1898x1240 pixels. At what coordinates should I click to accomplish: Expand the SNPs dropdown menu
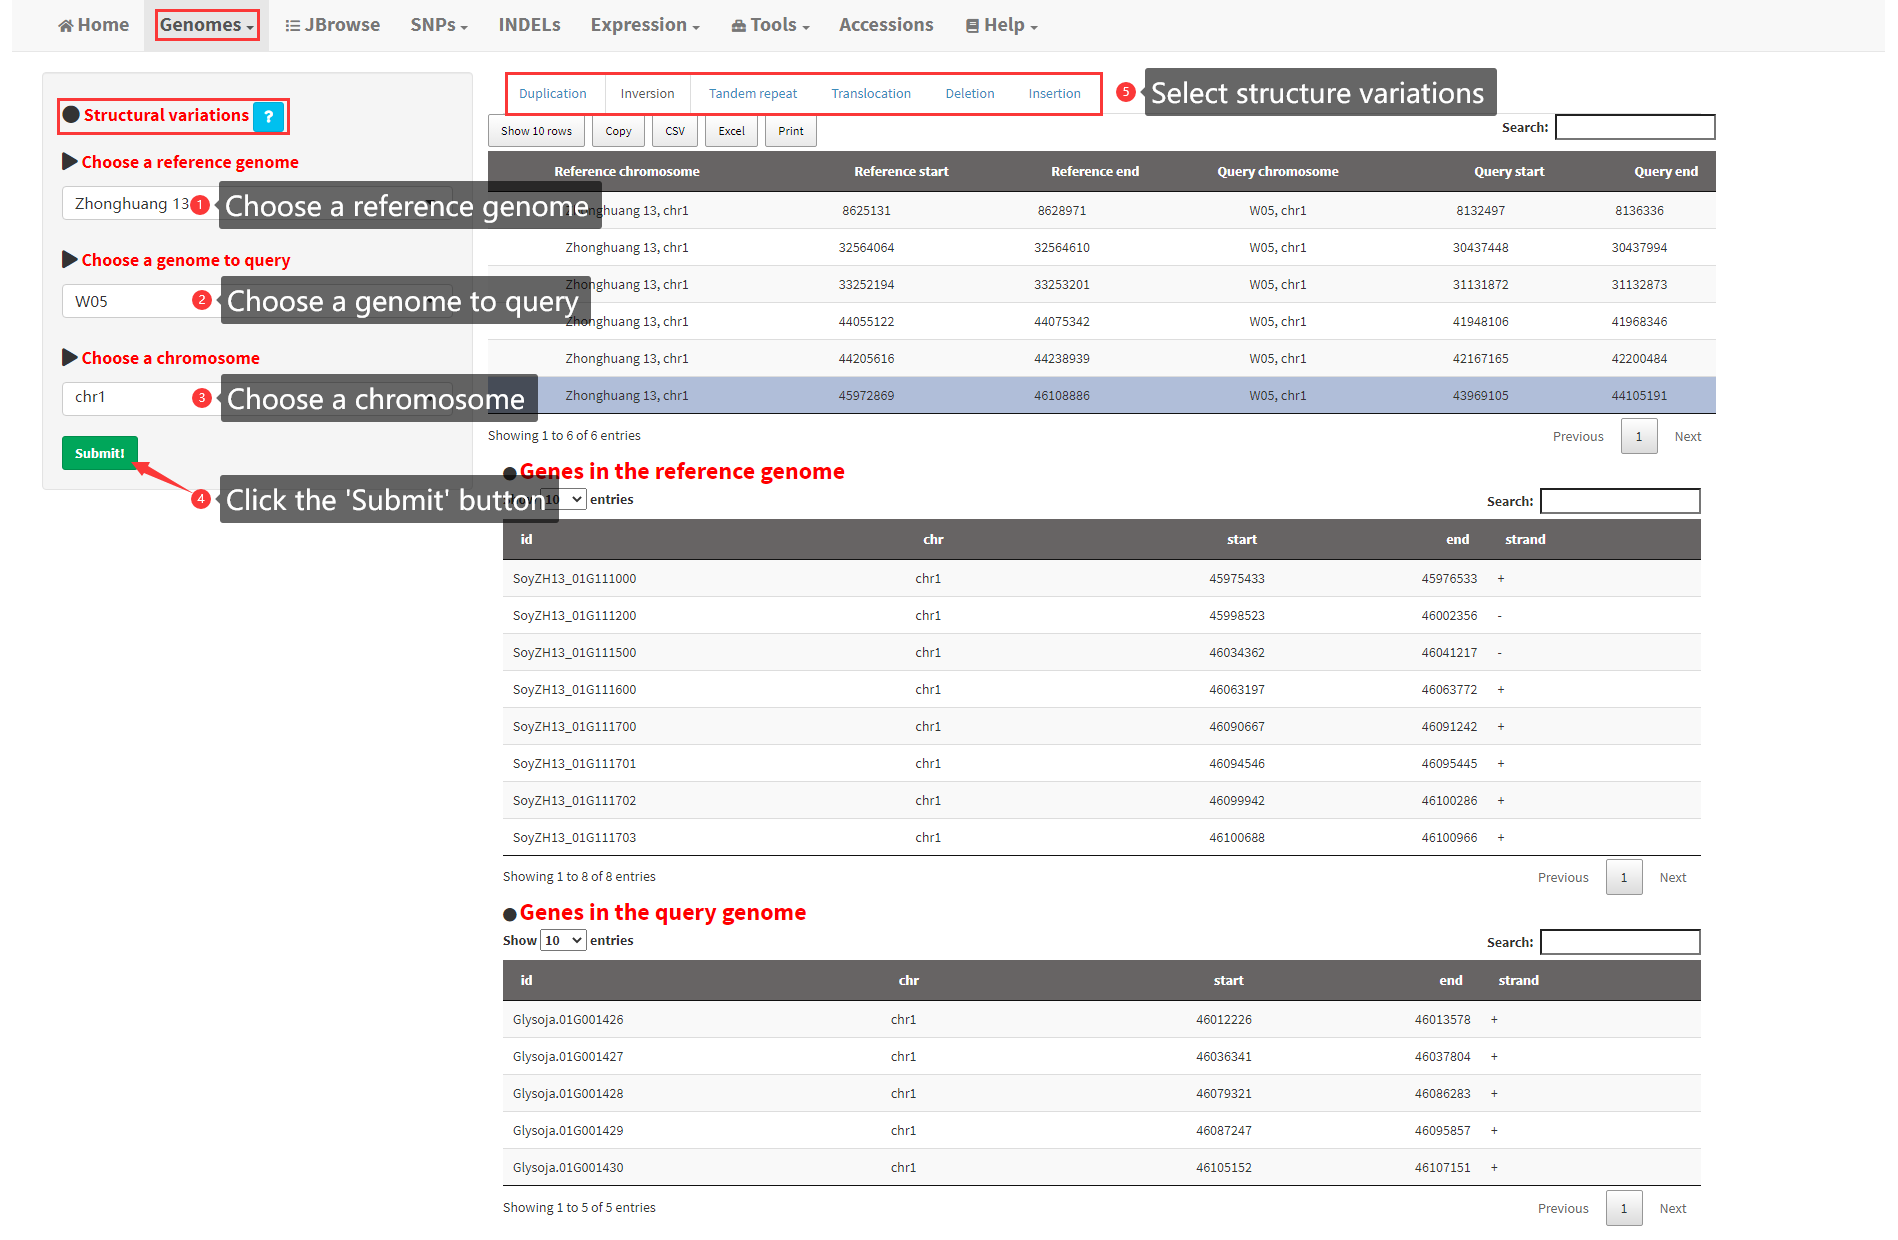point(439,25)
